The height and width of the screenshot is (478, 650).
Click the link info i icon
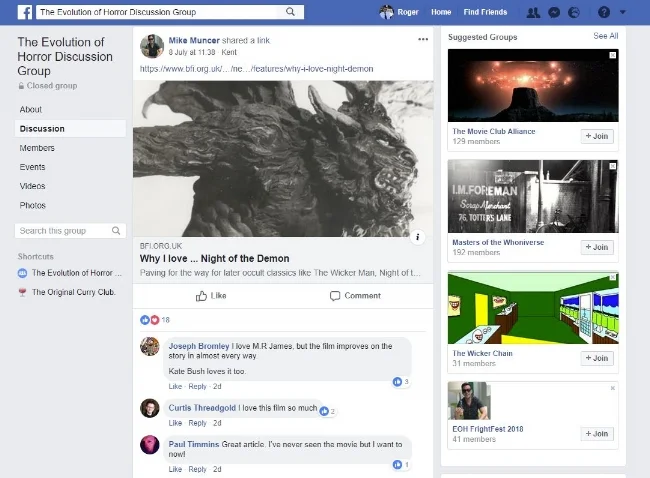[x=417, y=237]
